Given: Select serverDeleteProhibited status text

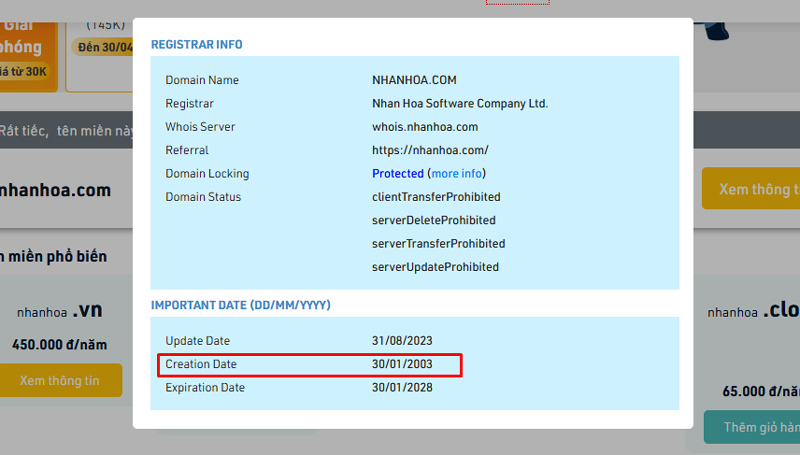Looking at the screenshot, I should pyautogui.click(x=433, y=220).
